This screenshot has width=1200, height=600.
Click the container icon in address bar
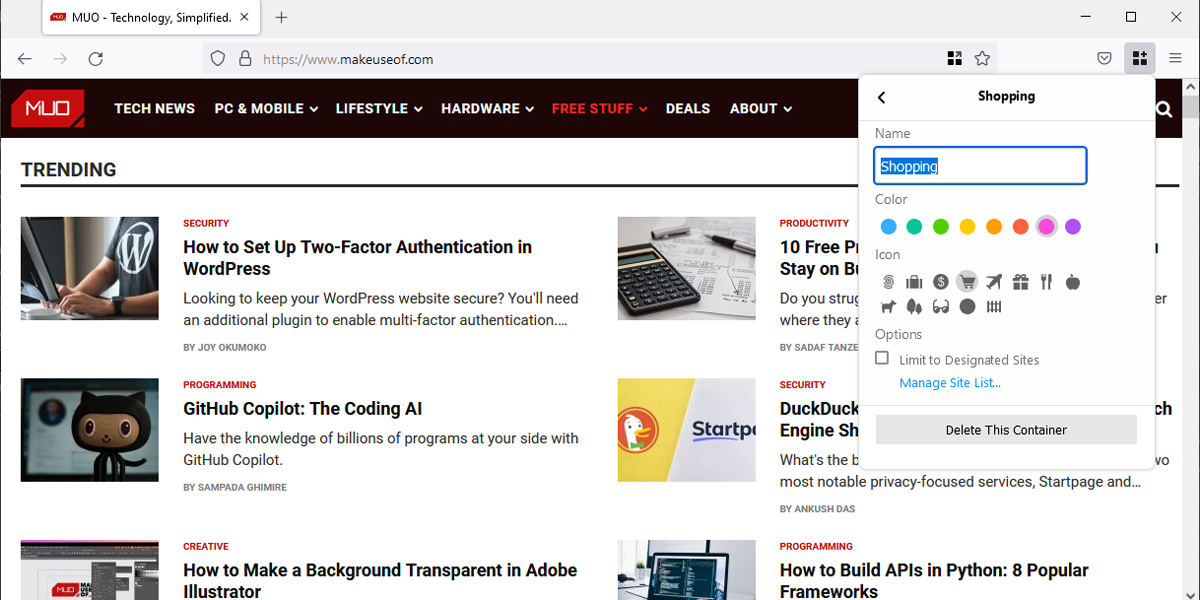pyautogui.click(x=954, y=59)
